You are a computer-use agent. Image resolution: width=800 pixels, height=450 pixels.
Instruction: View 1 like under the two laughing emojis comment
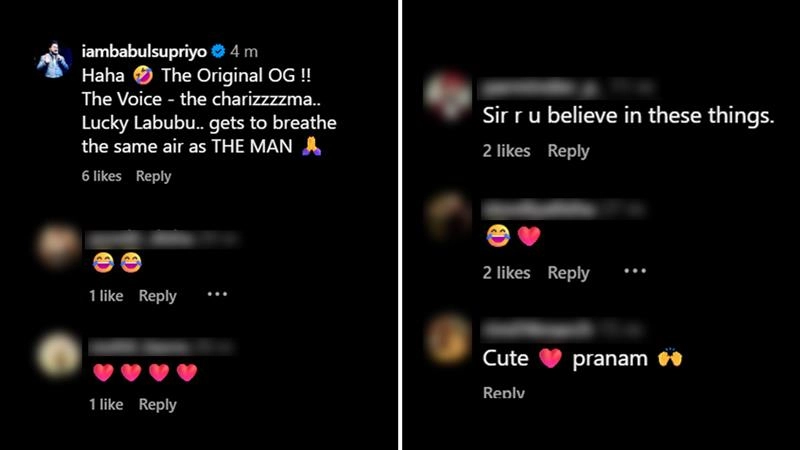(105, 296)
